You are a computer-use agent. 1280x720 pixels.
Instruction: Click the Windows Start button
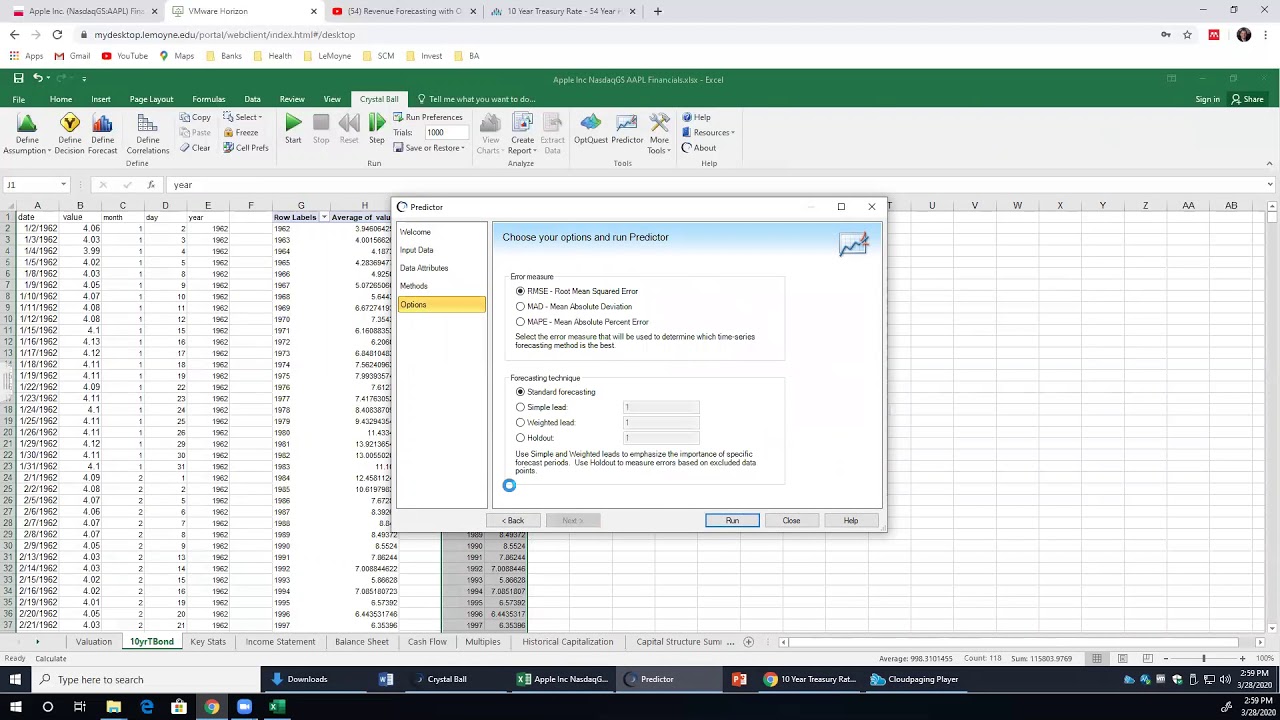tap(15, 679)
